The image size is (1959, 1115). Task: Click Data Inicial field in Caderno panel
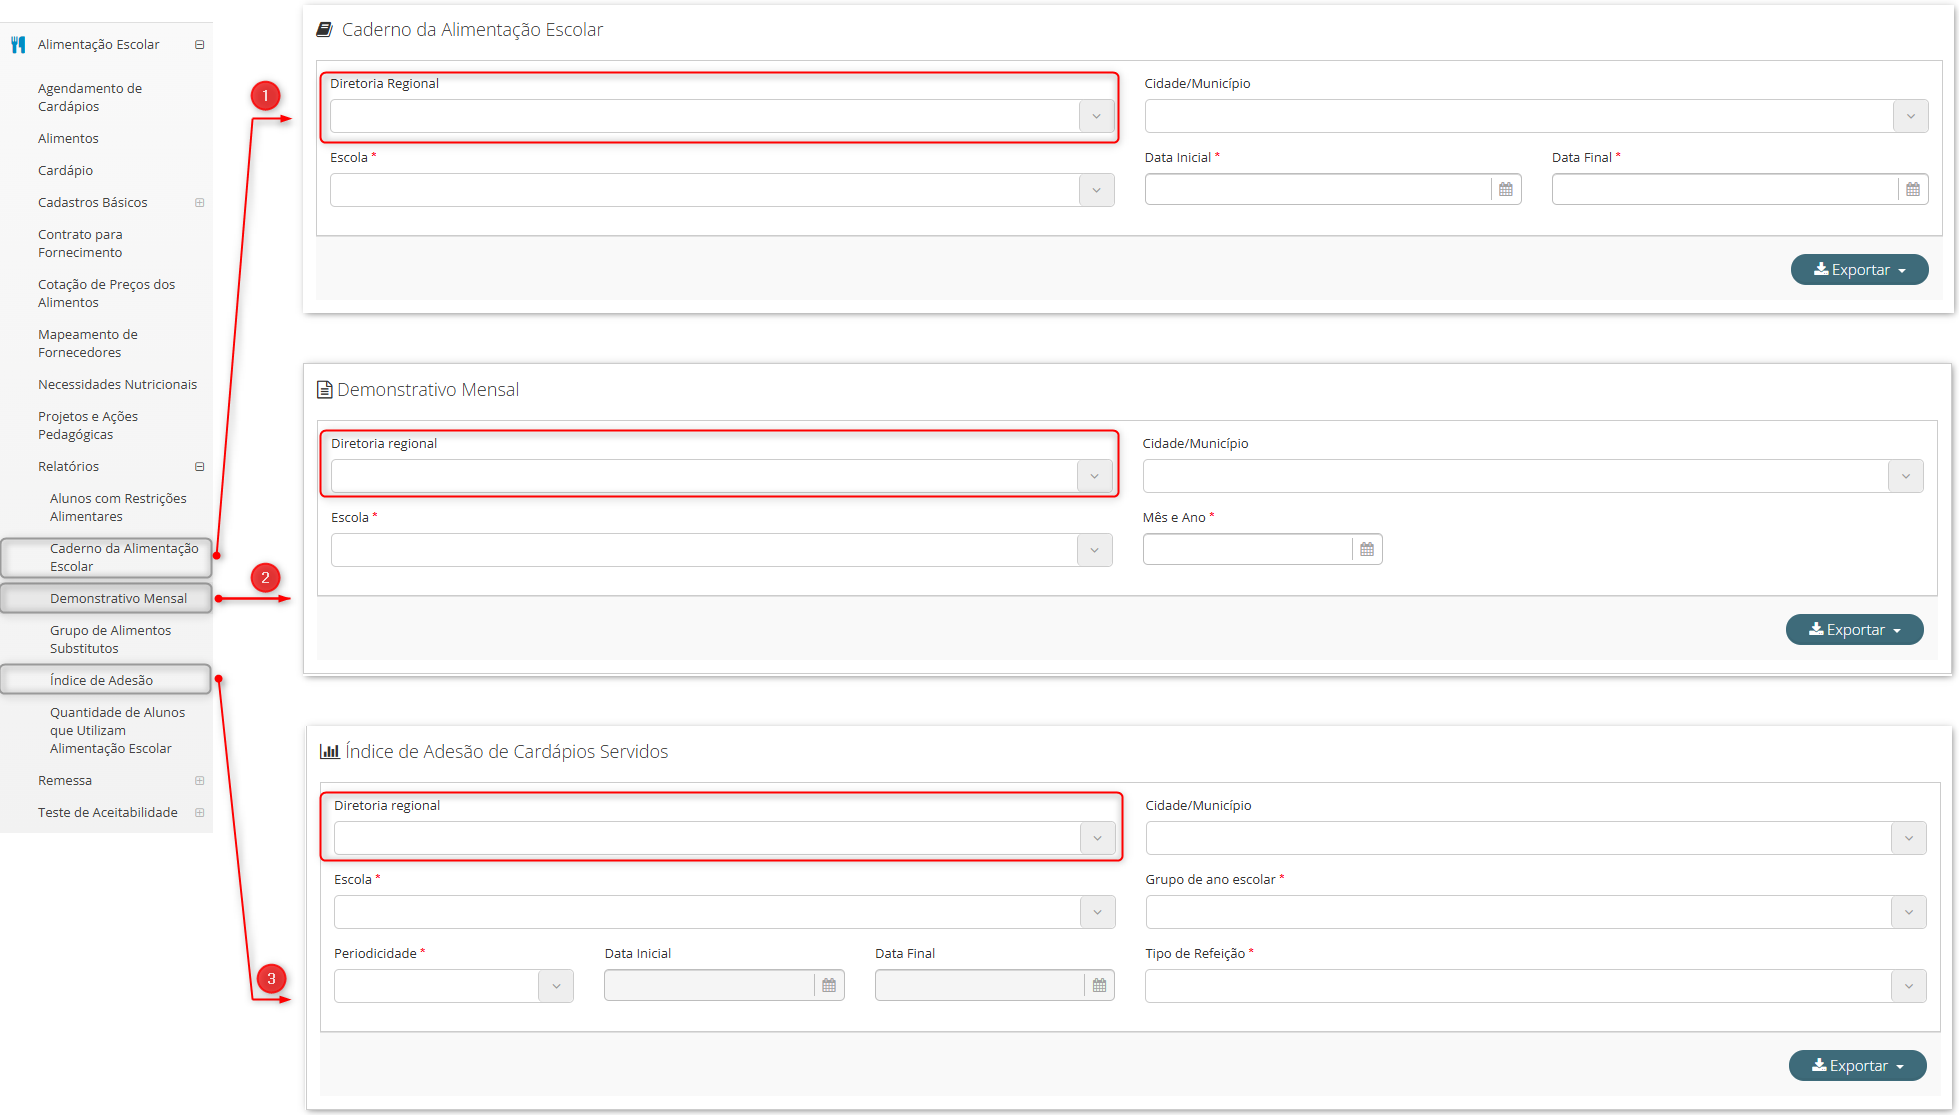point(1317,189)
